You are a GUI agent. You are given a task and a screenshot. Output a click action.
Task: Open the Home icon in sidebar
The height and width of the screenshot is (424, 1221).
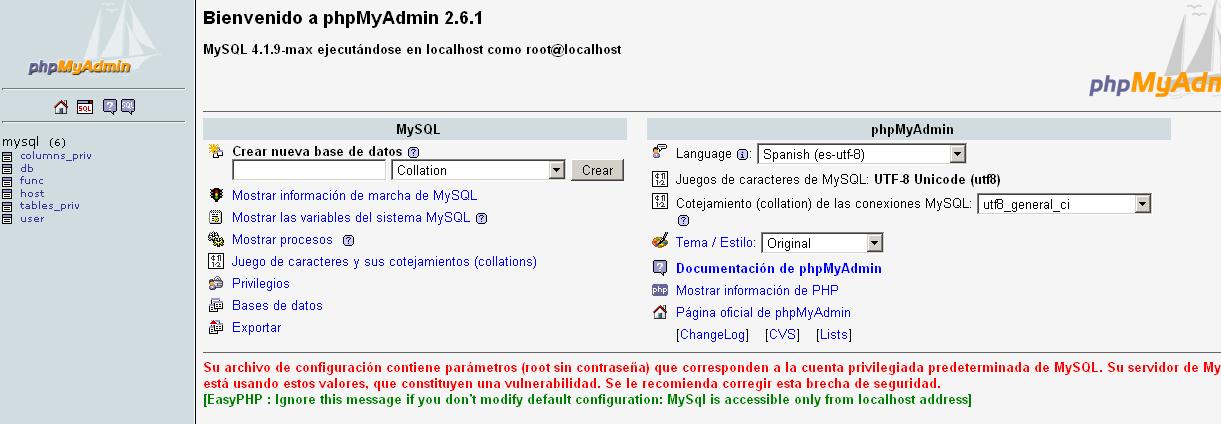(61, 106)
